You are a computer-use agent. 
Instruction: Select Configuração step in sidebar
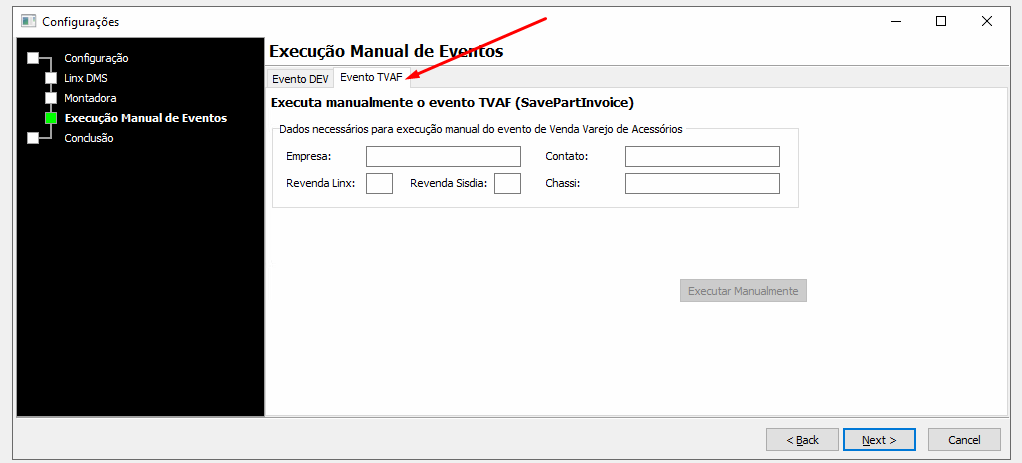click(96, 58)
